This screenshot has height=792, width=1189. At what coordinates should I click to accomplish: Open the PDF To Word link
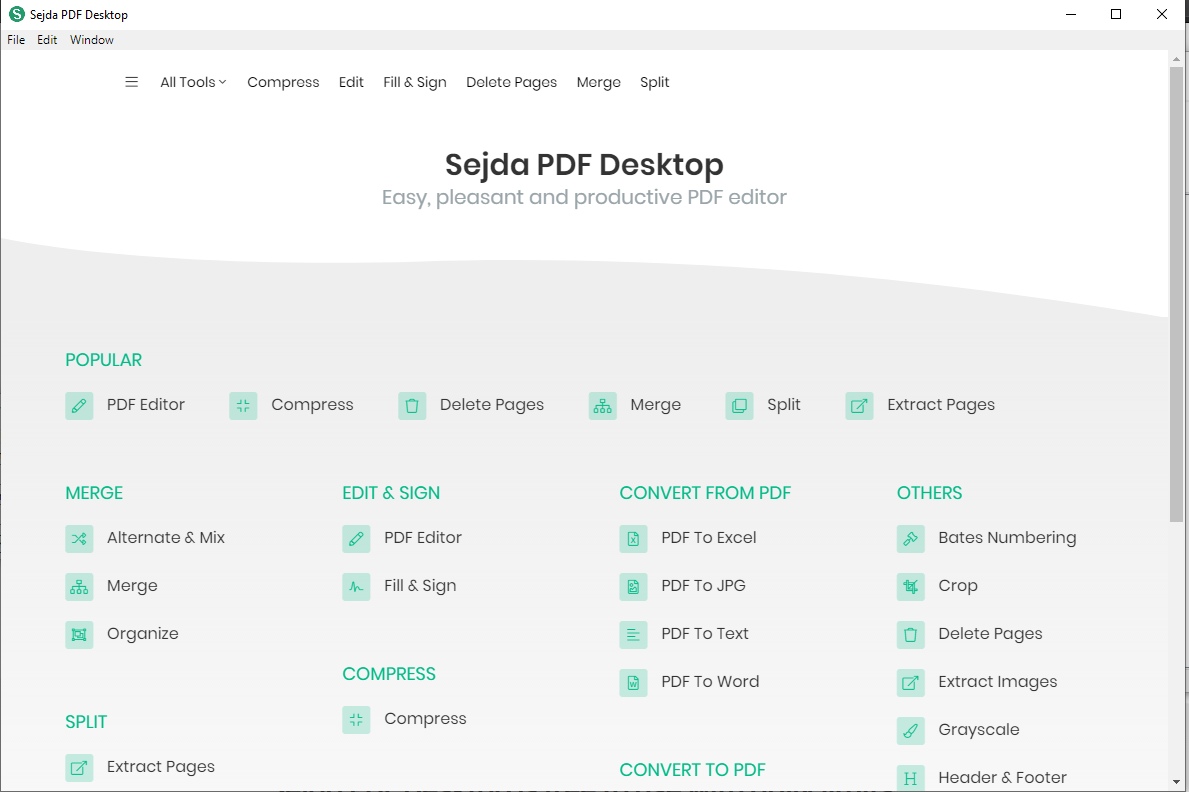(711, 681)
